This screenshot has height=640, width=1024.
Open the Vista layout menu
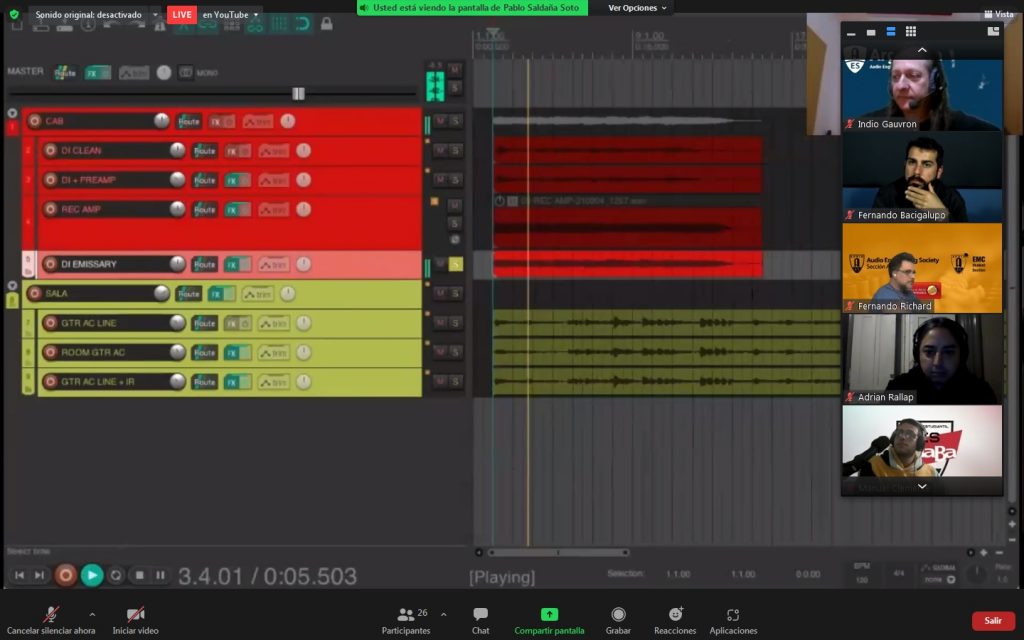(998, 14)
